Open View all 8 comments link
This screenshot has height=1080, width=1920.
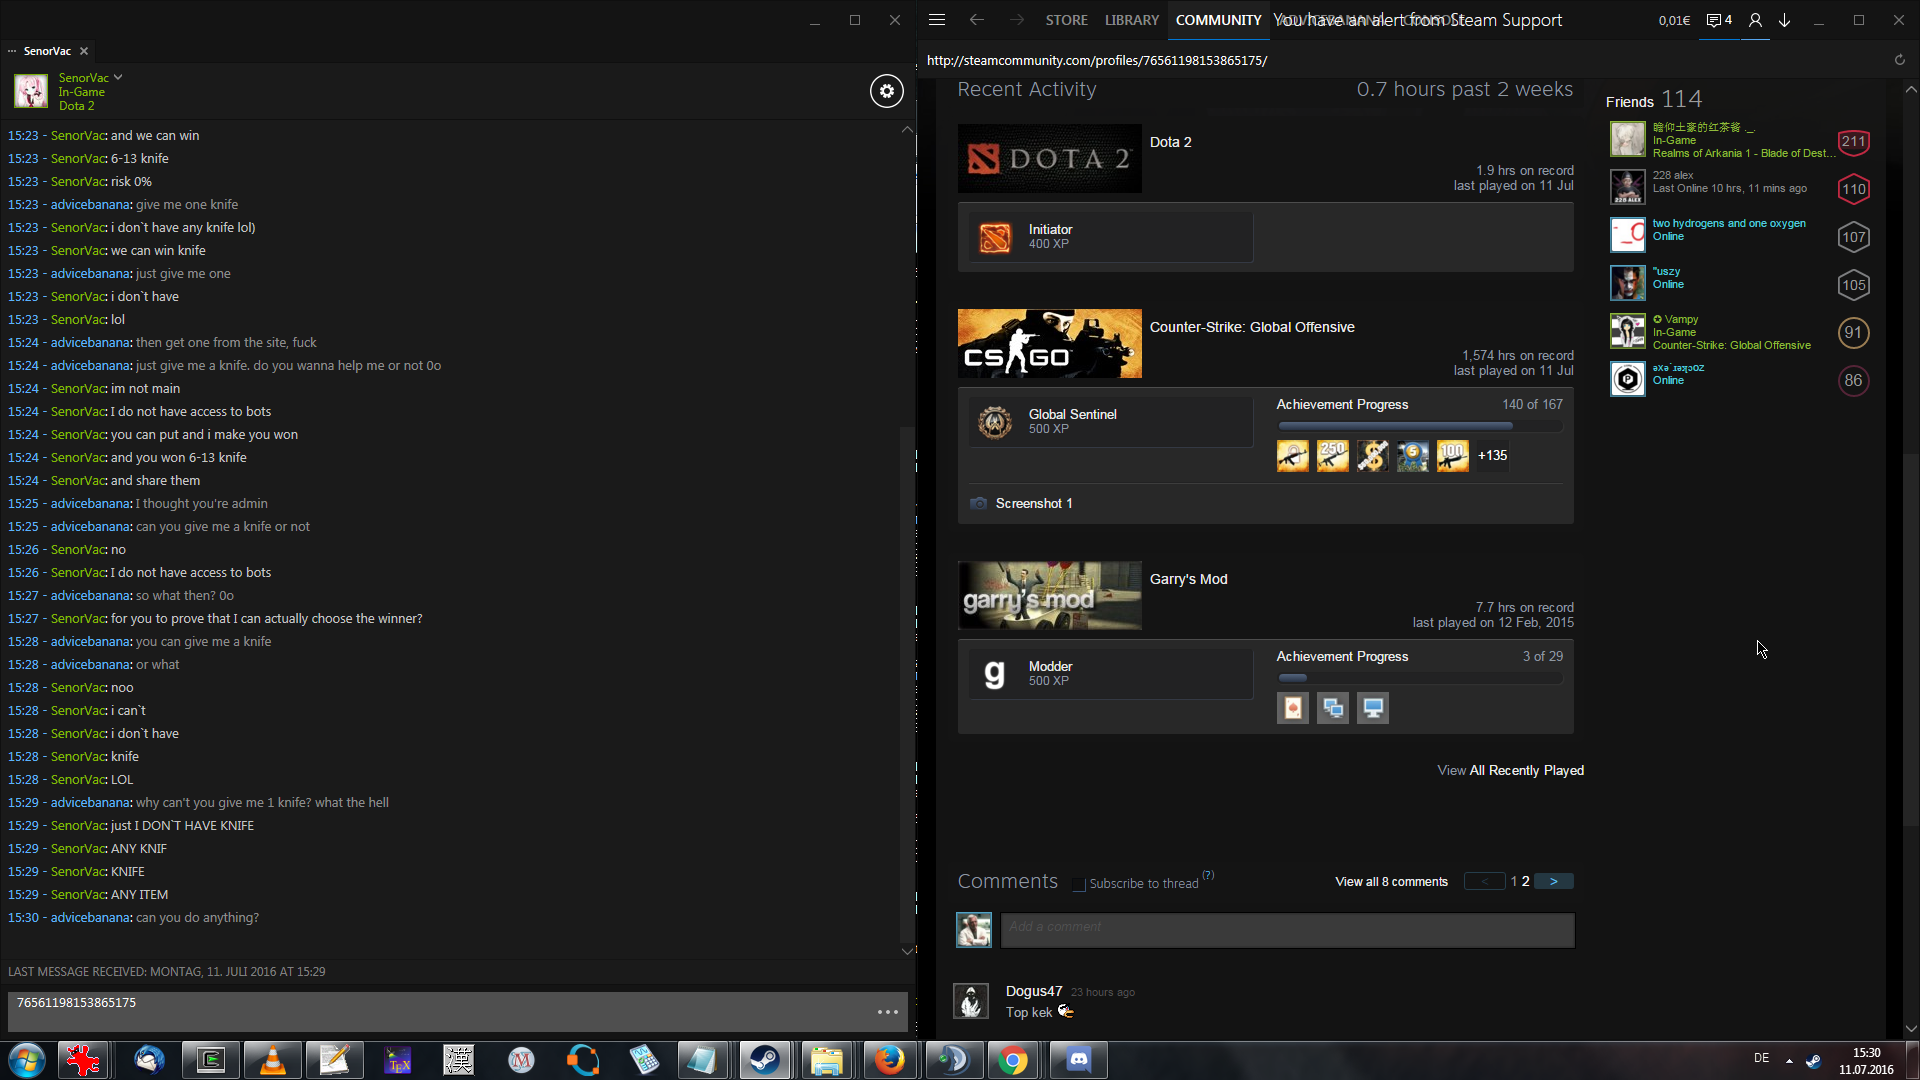(1391, 881)
